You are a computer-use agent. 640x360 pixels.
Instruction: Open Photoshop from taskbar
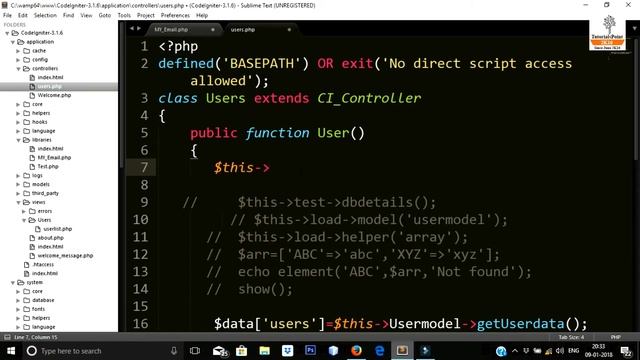pos(310,350)
